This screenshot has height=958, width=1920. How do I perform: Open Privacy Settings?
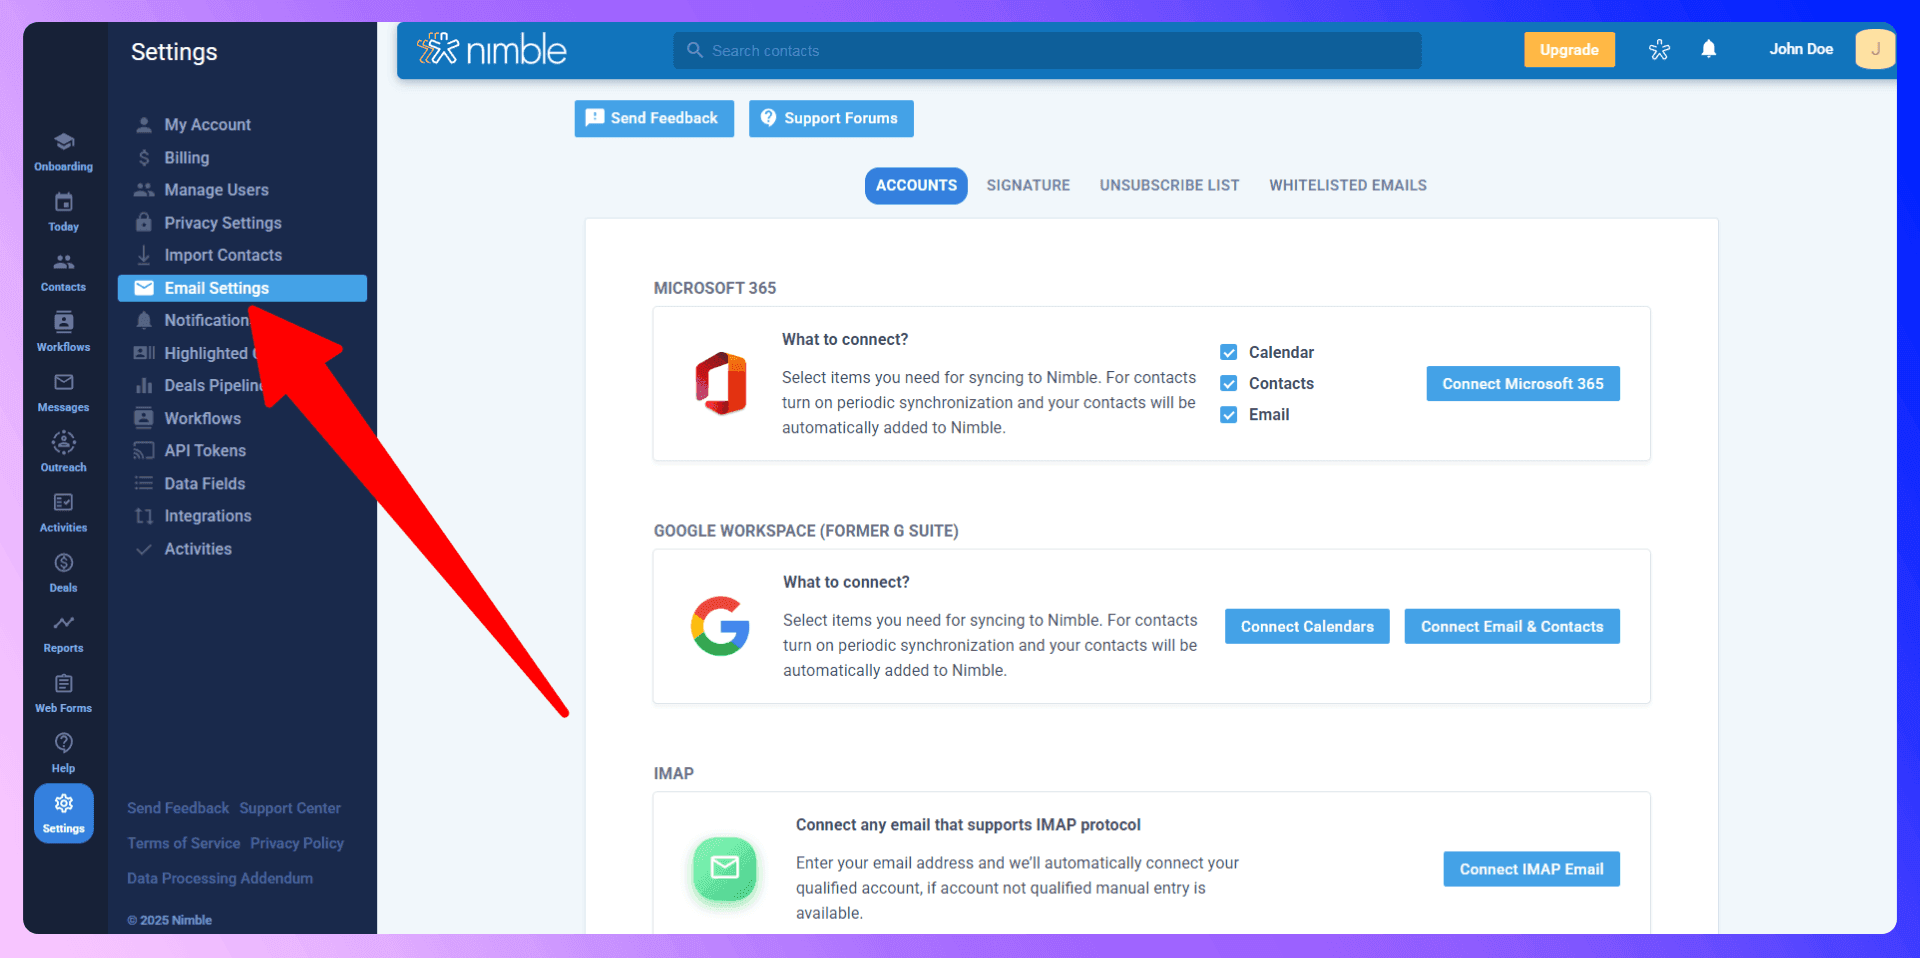(x=222, y=222)
